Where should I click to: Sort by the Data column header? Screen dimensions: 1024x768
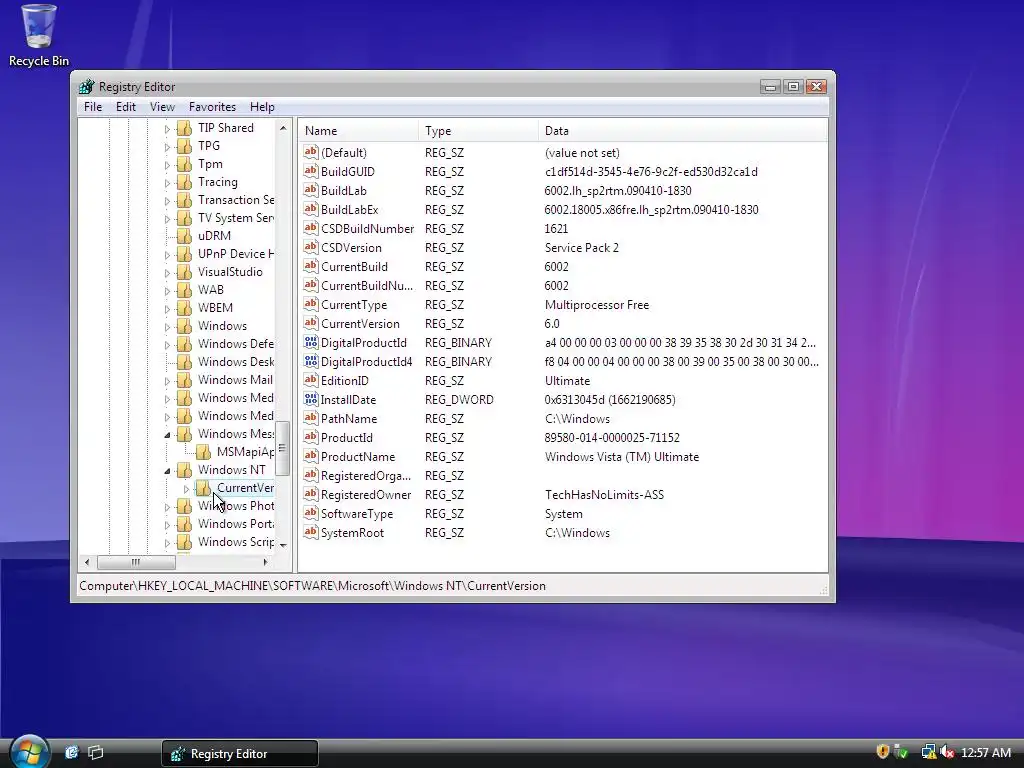coord(682,131)
